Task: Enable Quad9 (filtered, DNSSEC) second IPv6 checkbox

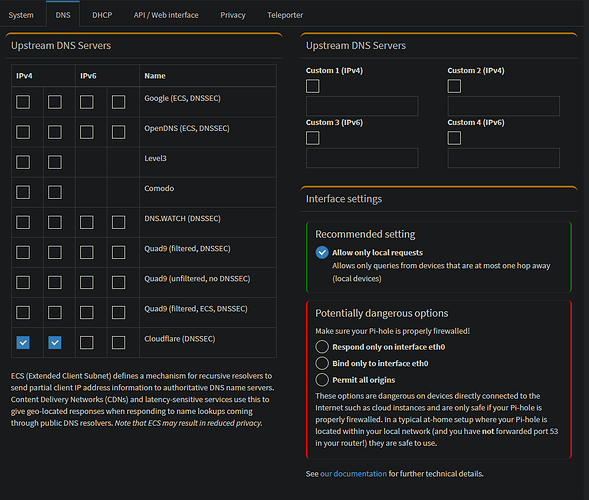Action: [119, 252]
